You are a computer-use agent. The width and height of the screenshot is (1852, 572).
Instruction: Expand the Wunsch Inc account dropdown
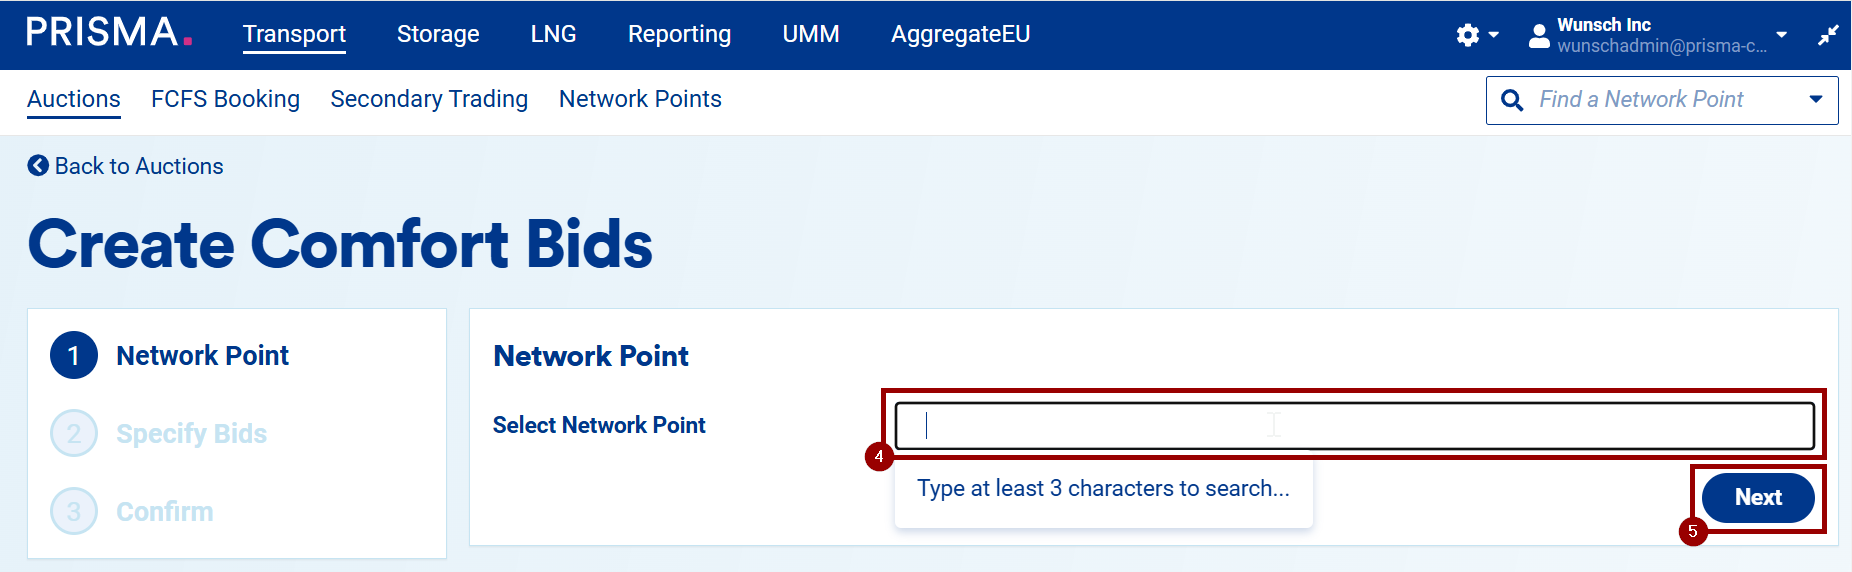(x=1781, y=35)
